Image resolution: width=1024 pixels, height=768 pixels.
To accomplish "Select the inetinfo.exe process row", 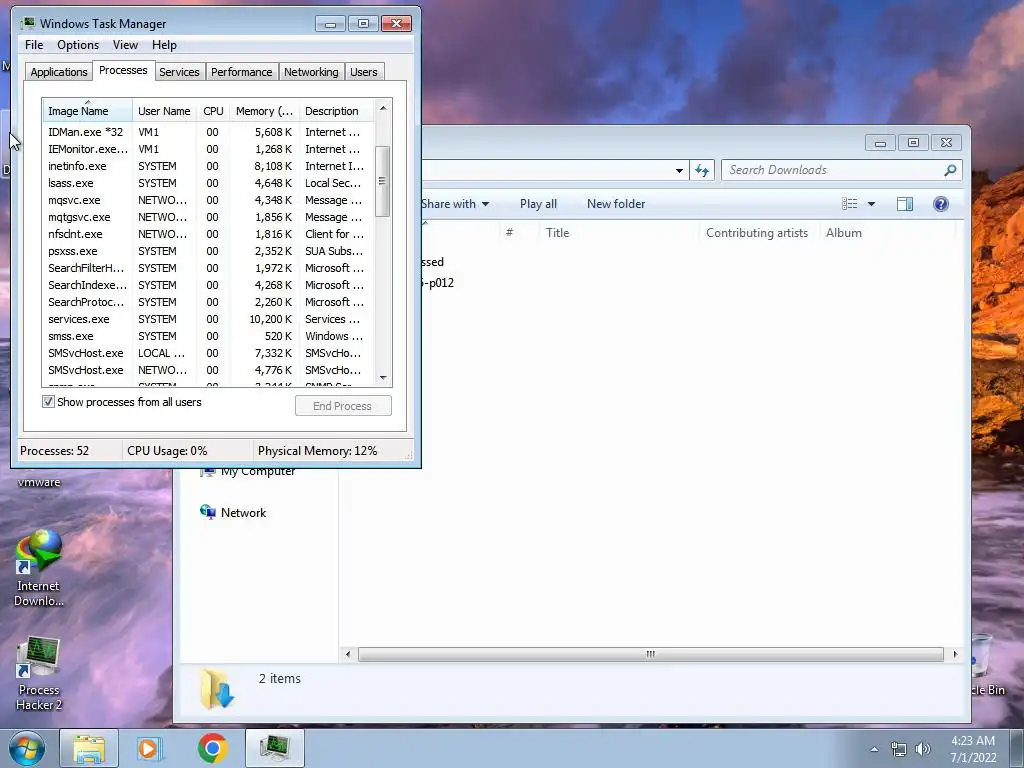I will (x=208, y=166).
